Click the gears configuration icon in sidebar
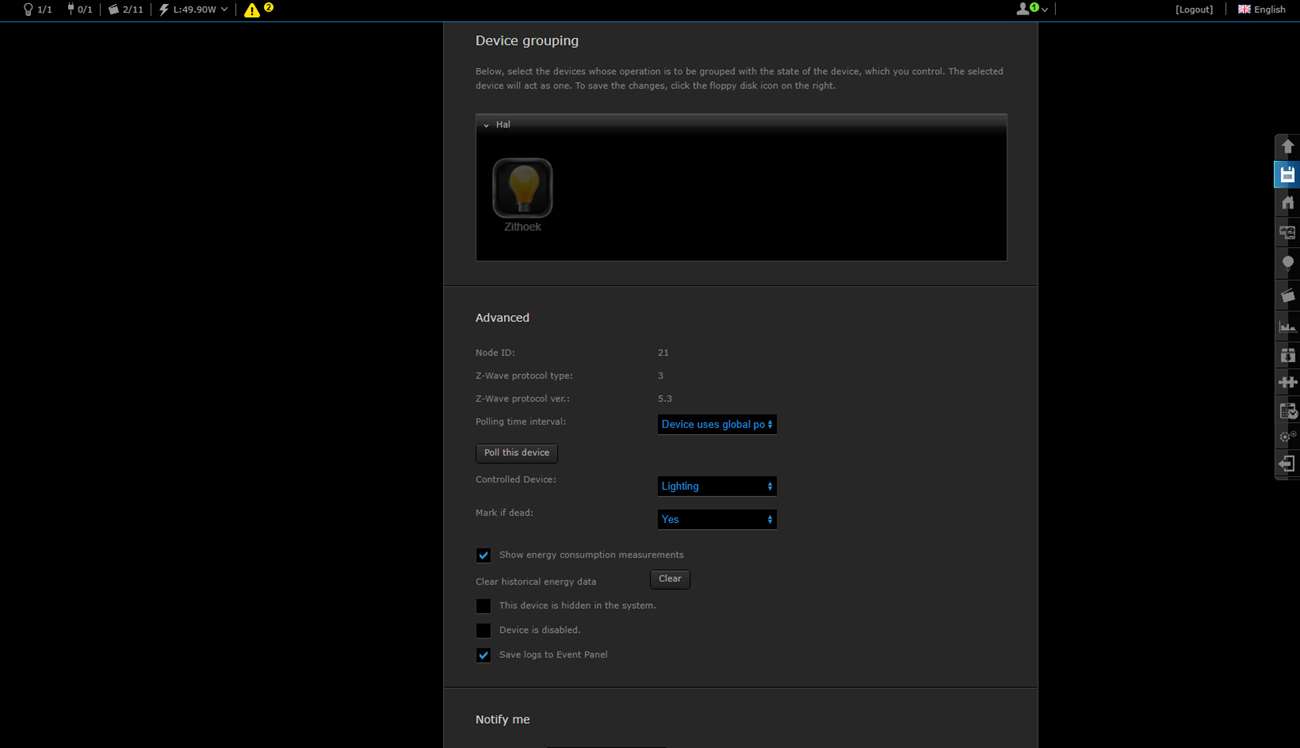 [1287, 437]
